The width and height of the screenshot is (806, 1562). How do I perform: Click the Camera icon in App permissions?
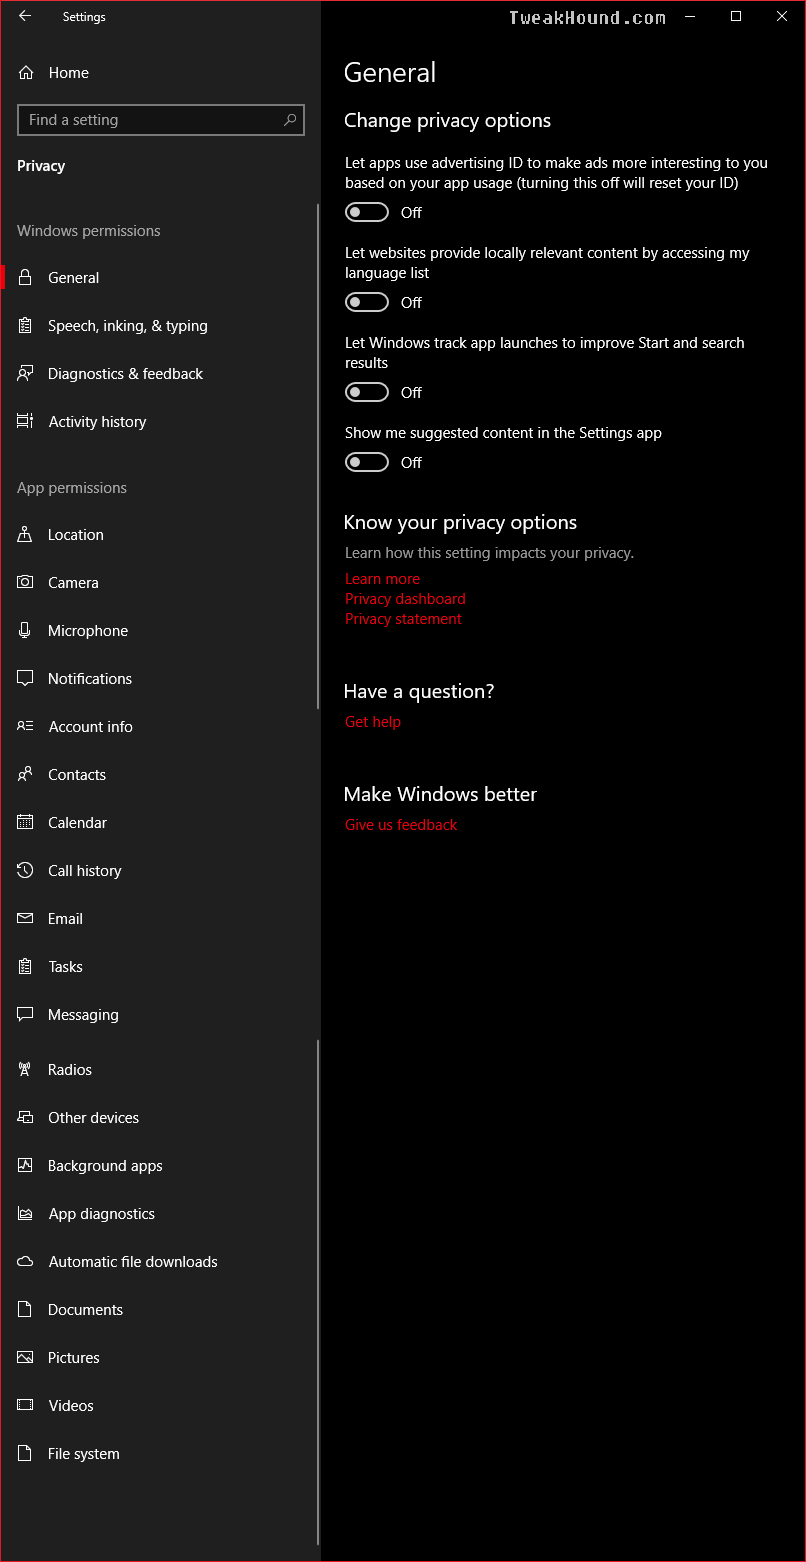(26, 582)
